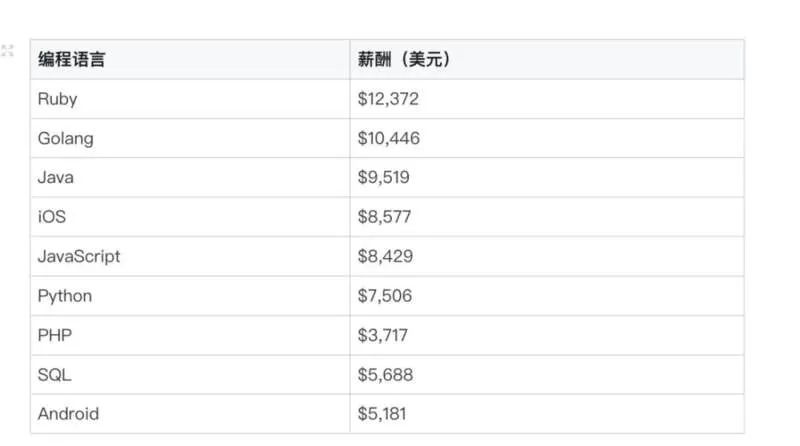
Task: Select the JavaScript cell
Action: (190, 256)
